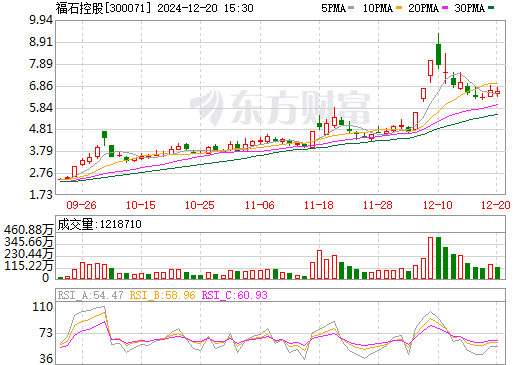Screen dimensions: 520x365
Task: Click the stock title 福石控股[300071]
Action: pyautogui.click(x=103, y=8)
